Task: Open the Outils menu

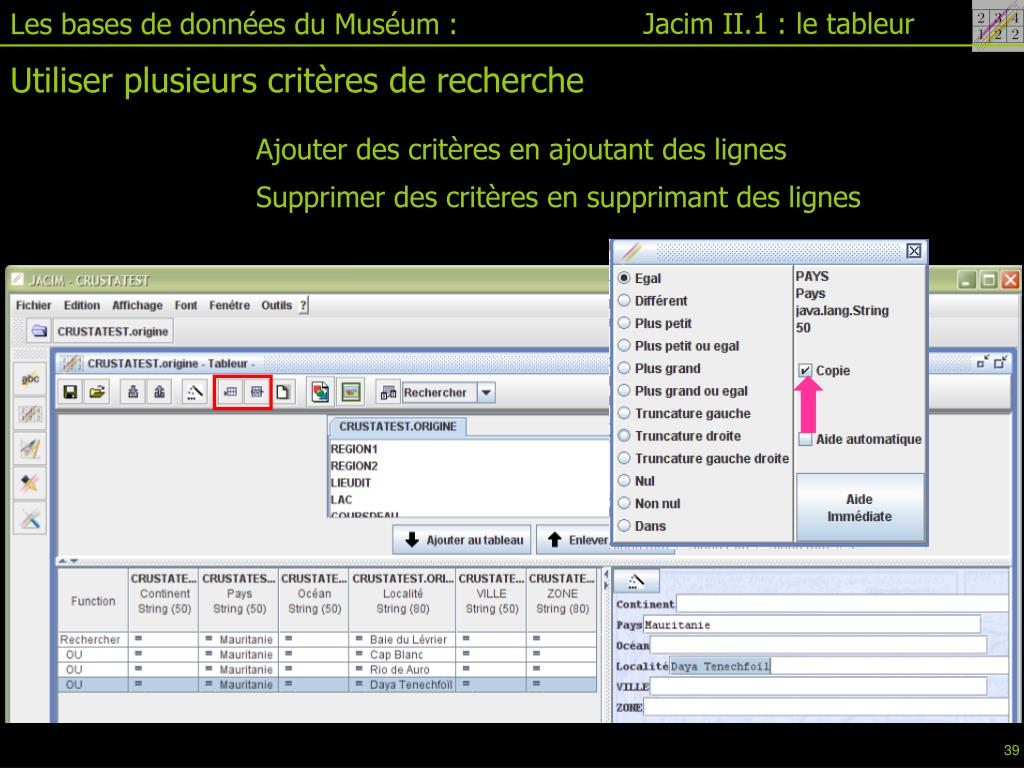Action: [276, 305]
